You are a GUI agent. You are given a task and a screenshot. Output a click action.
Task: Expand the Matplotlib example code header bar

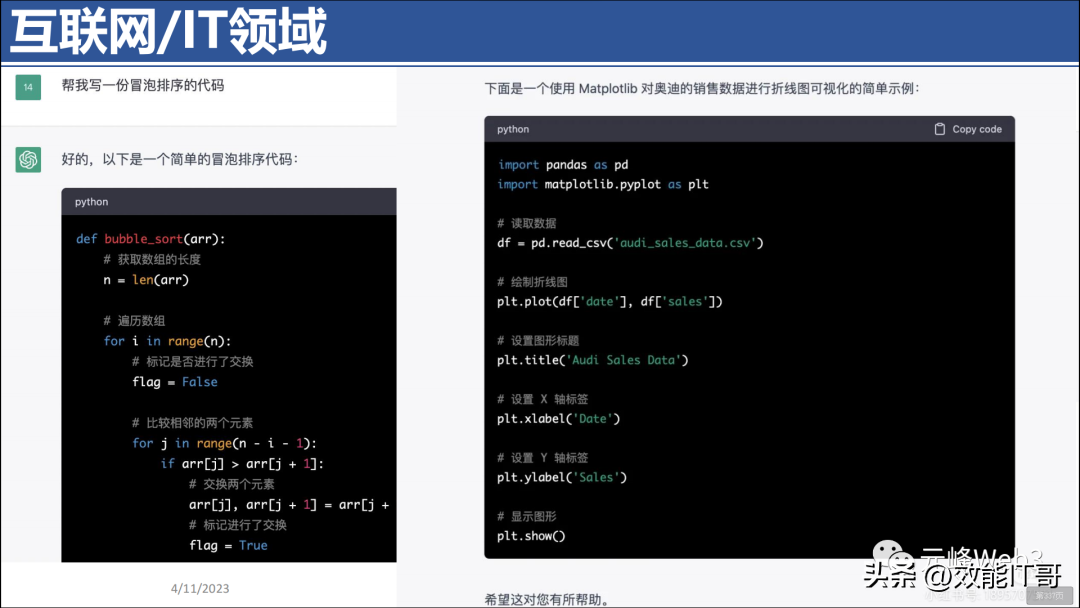(745, 129)
